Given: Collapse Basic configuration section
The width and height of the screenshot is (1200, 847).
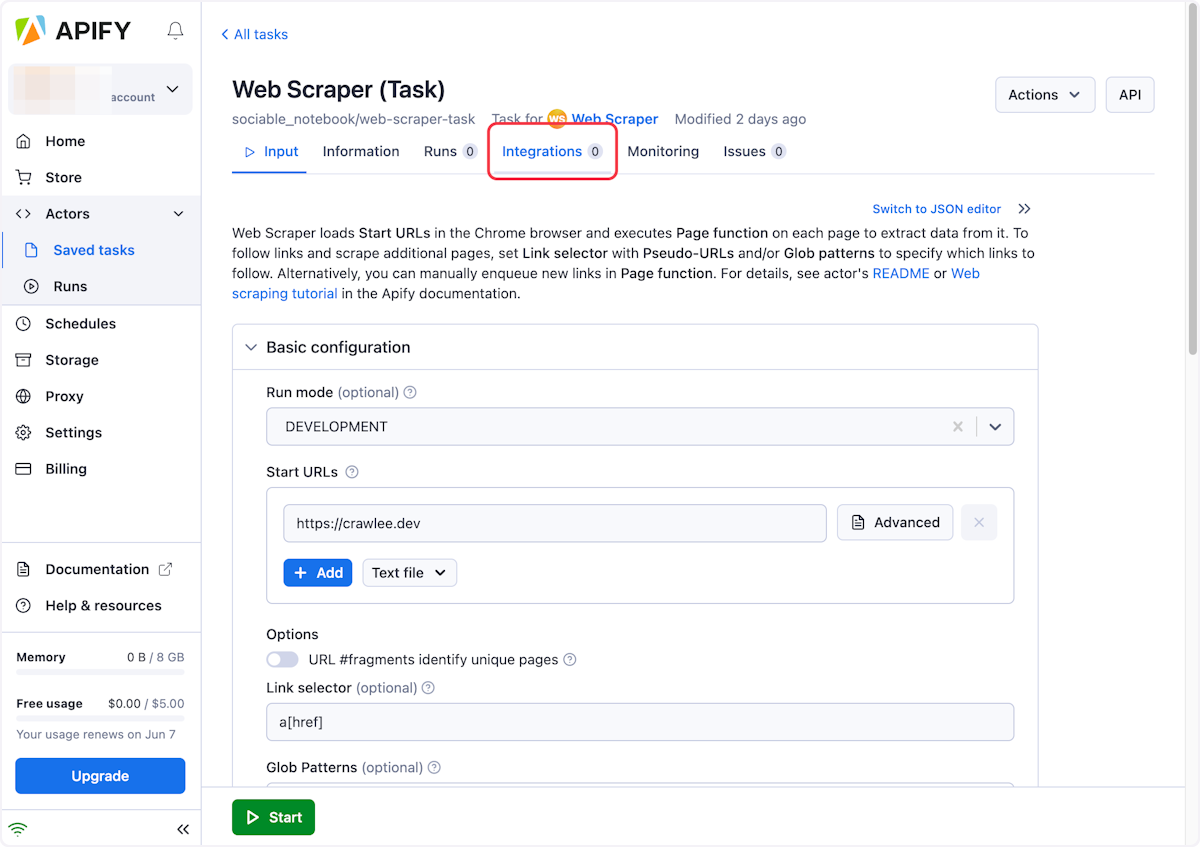Looking at the screenshot, I should click(x=251, y=348).
